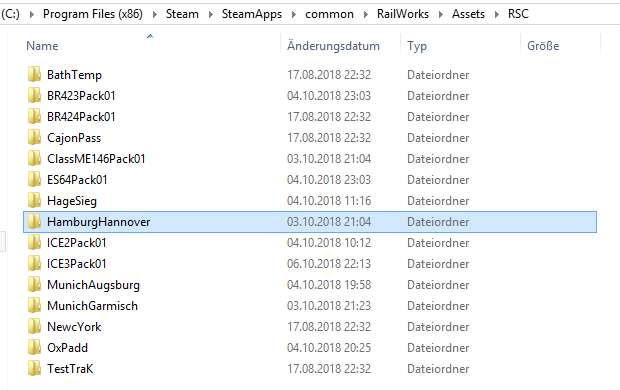Click the BR423Pack01 folder icon

(x=34, y=95)
